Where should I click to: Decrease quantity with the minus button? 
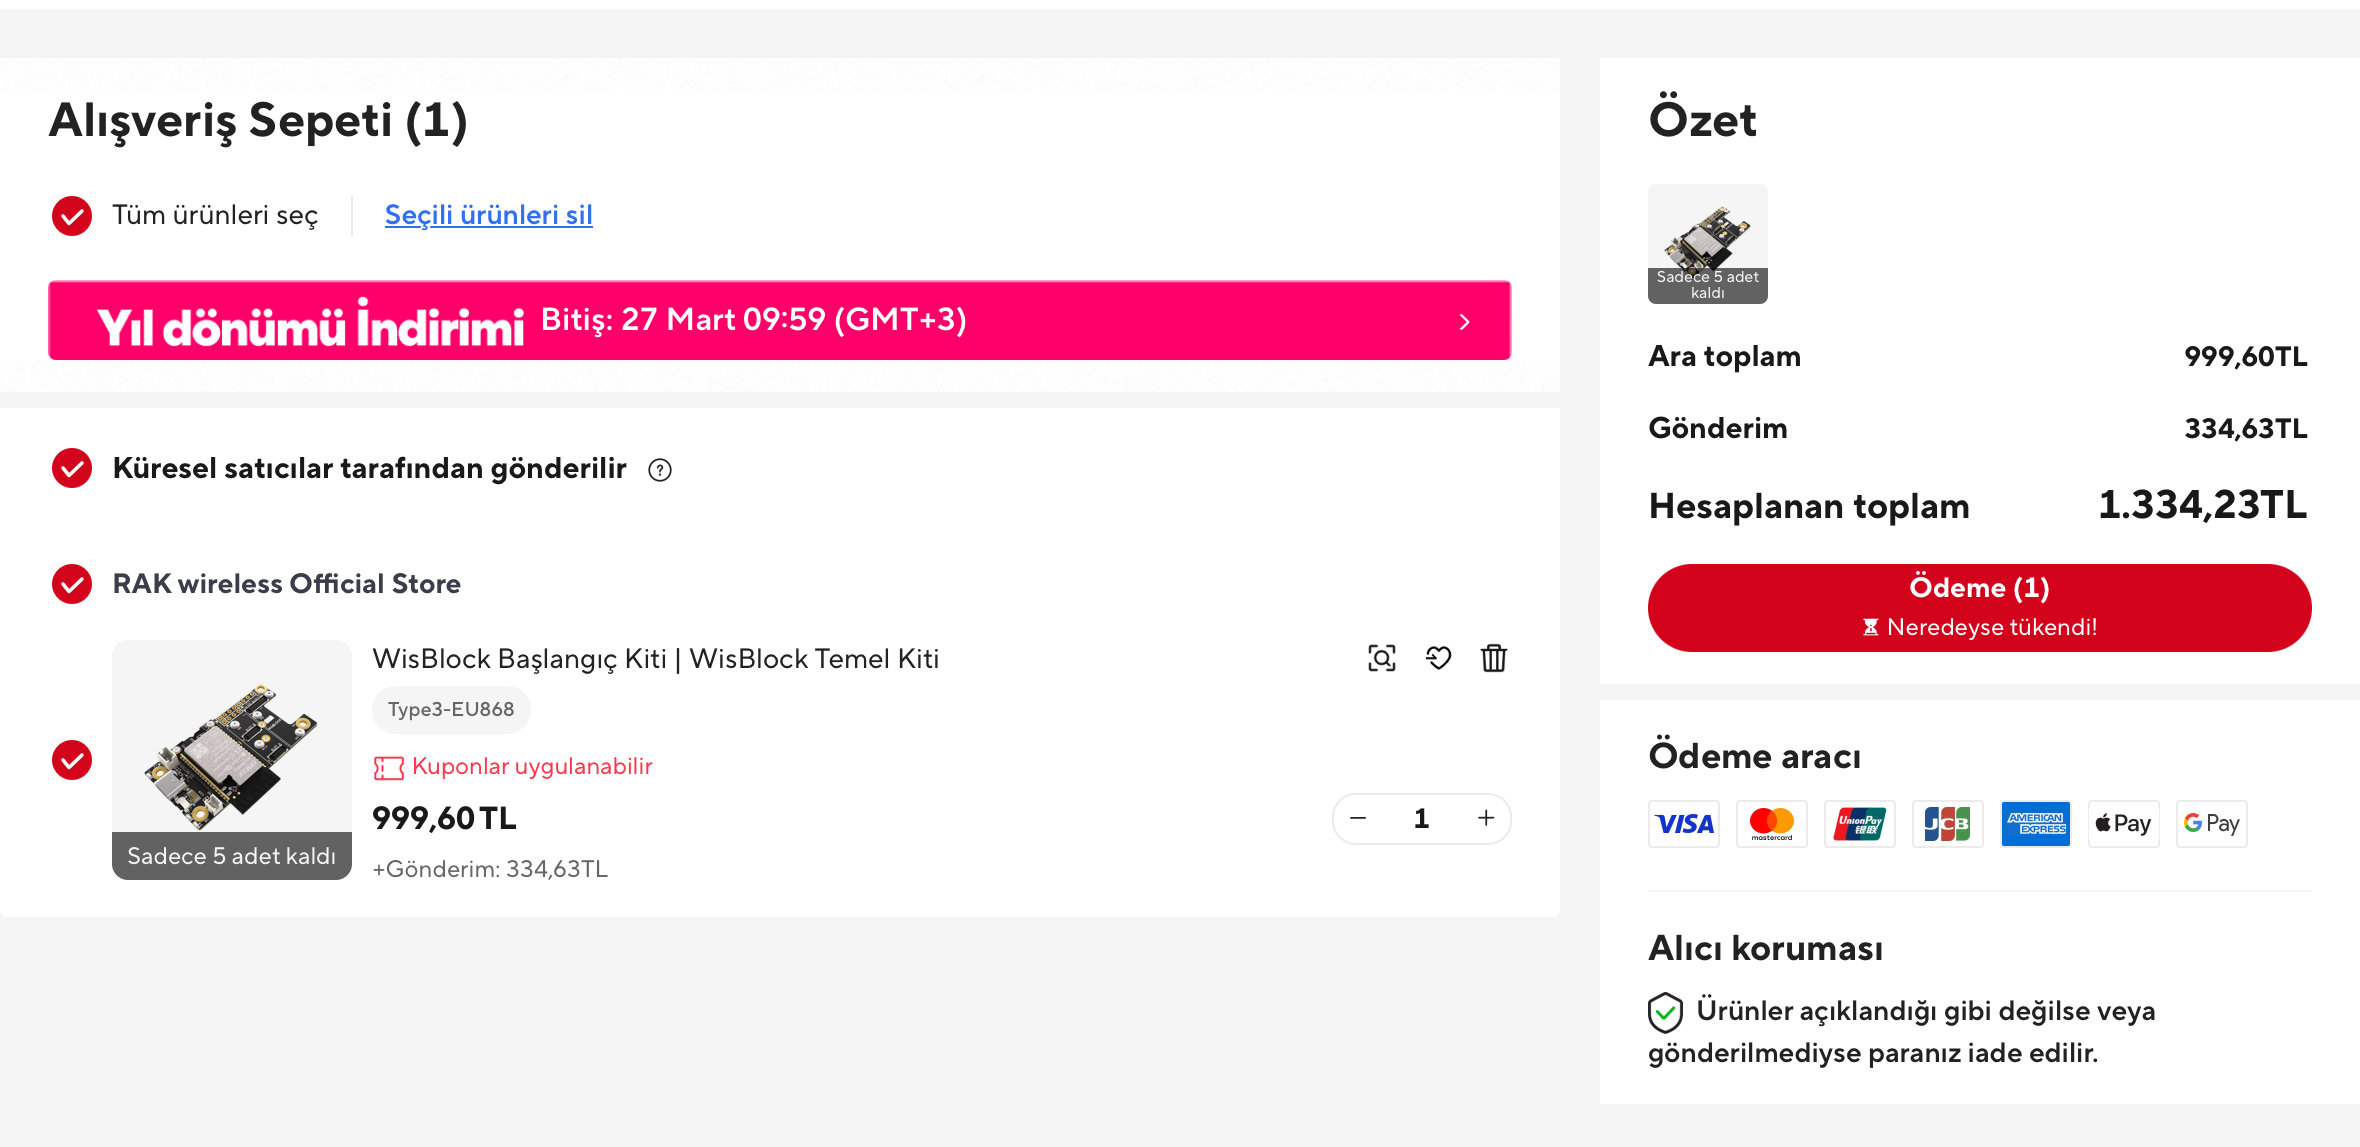coord(1358,818)
